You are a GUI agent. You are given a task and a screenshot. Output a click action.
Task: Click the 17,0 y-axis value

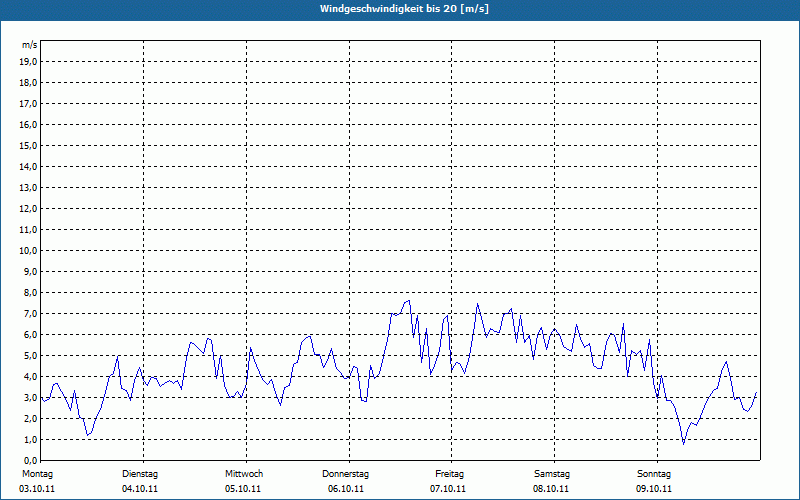coord(27,104)
